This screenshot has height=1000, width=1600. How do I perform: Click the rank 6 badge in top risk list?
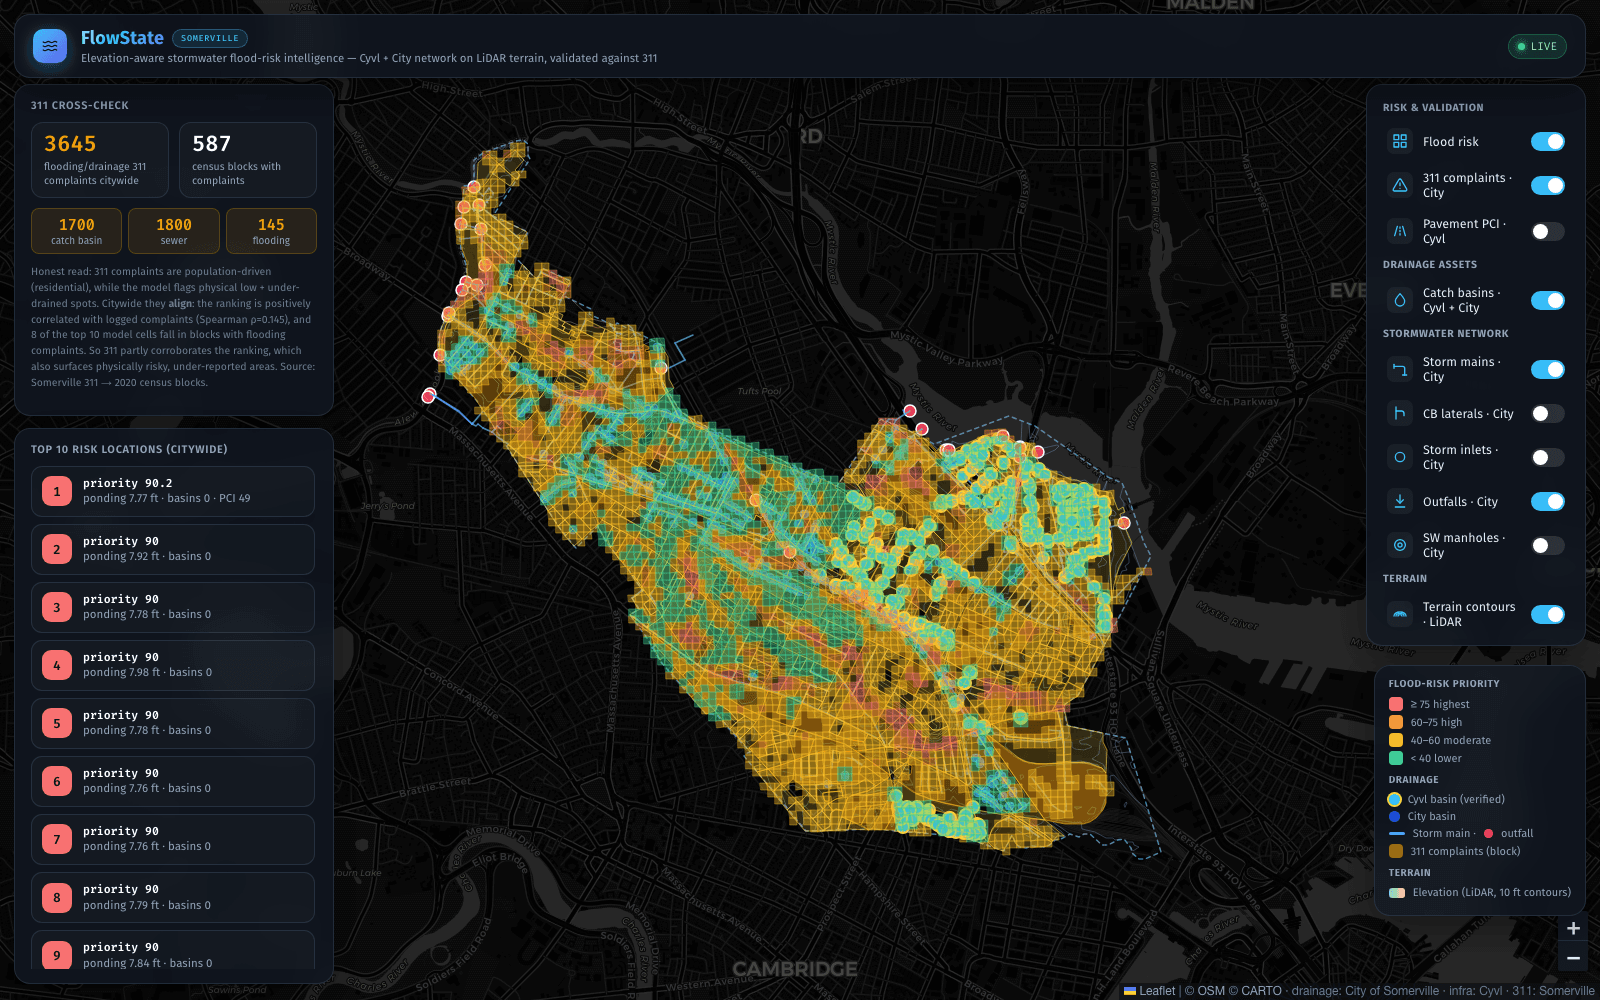[x=57, y=781]
